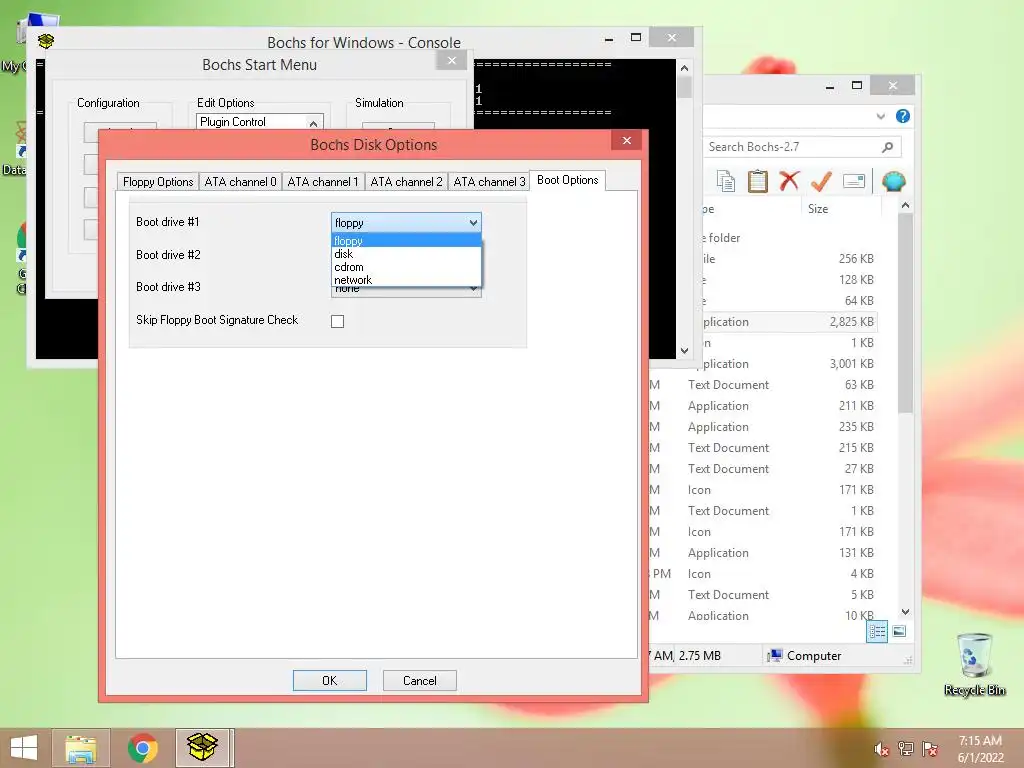Switch to the Floppy Options tab
The image size is (1024, 768).
click(158, 182)
